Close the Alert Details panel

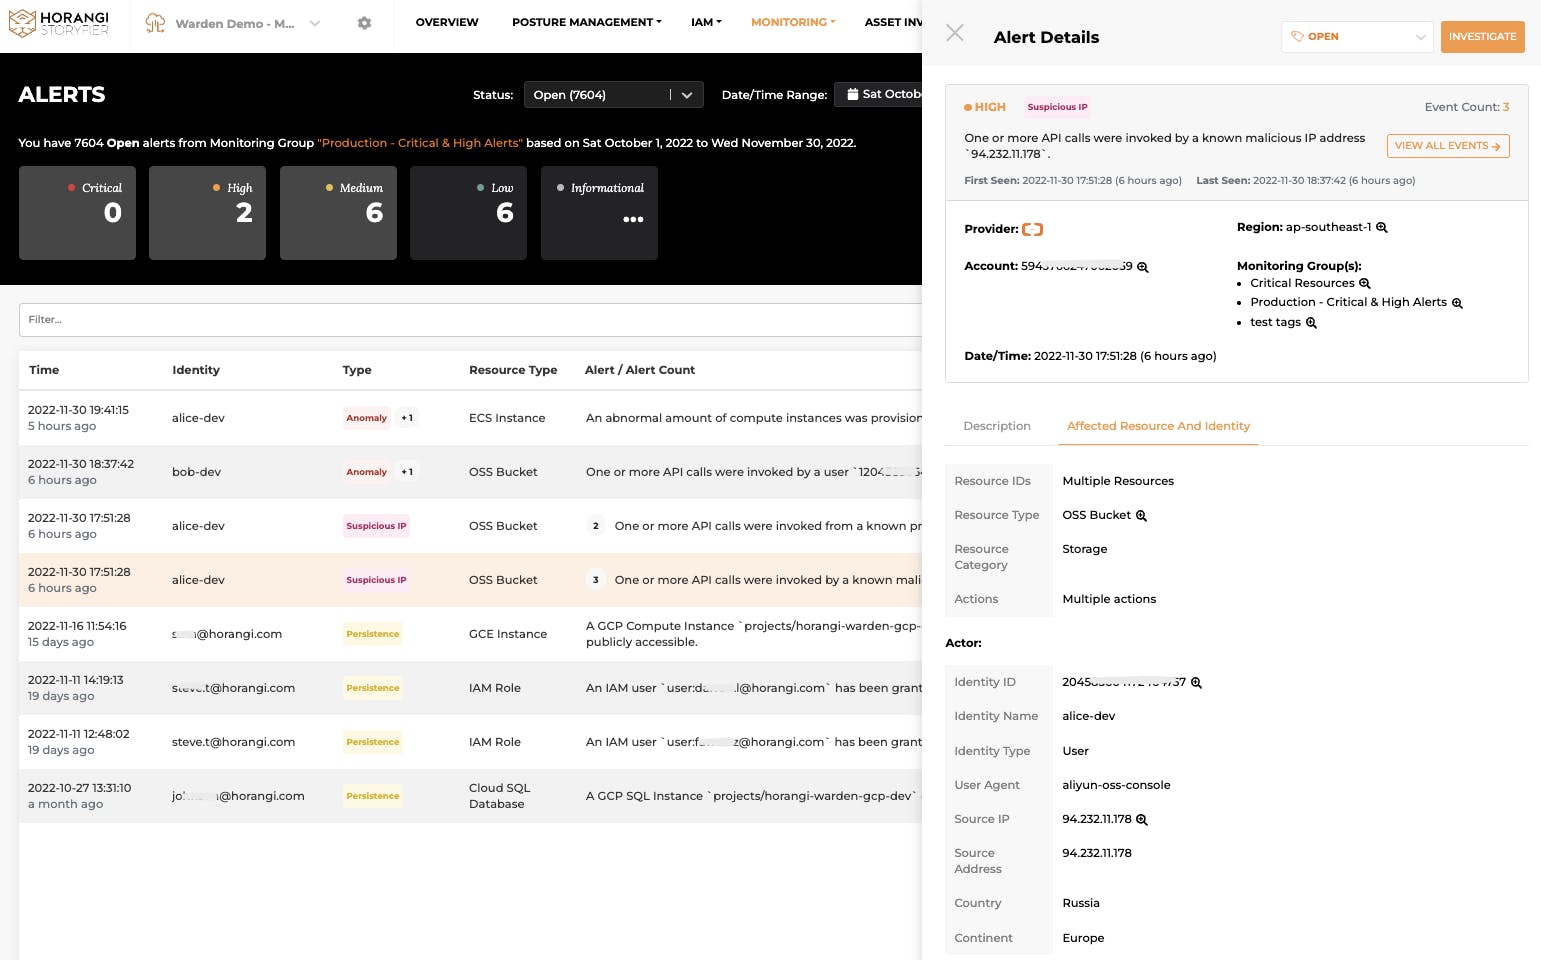point(955,33)
